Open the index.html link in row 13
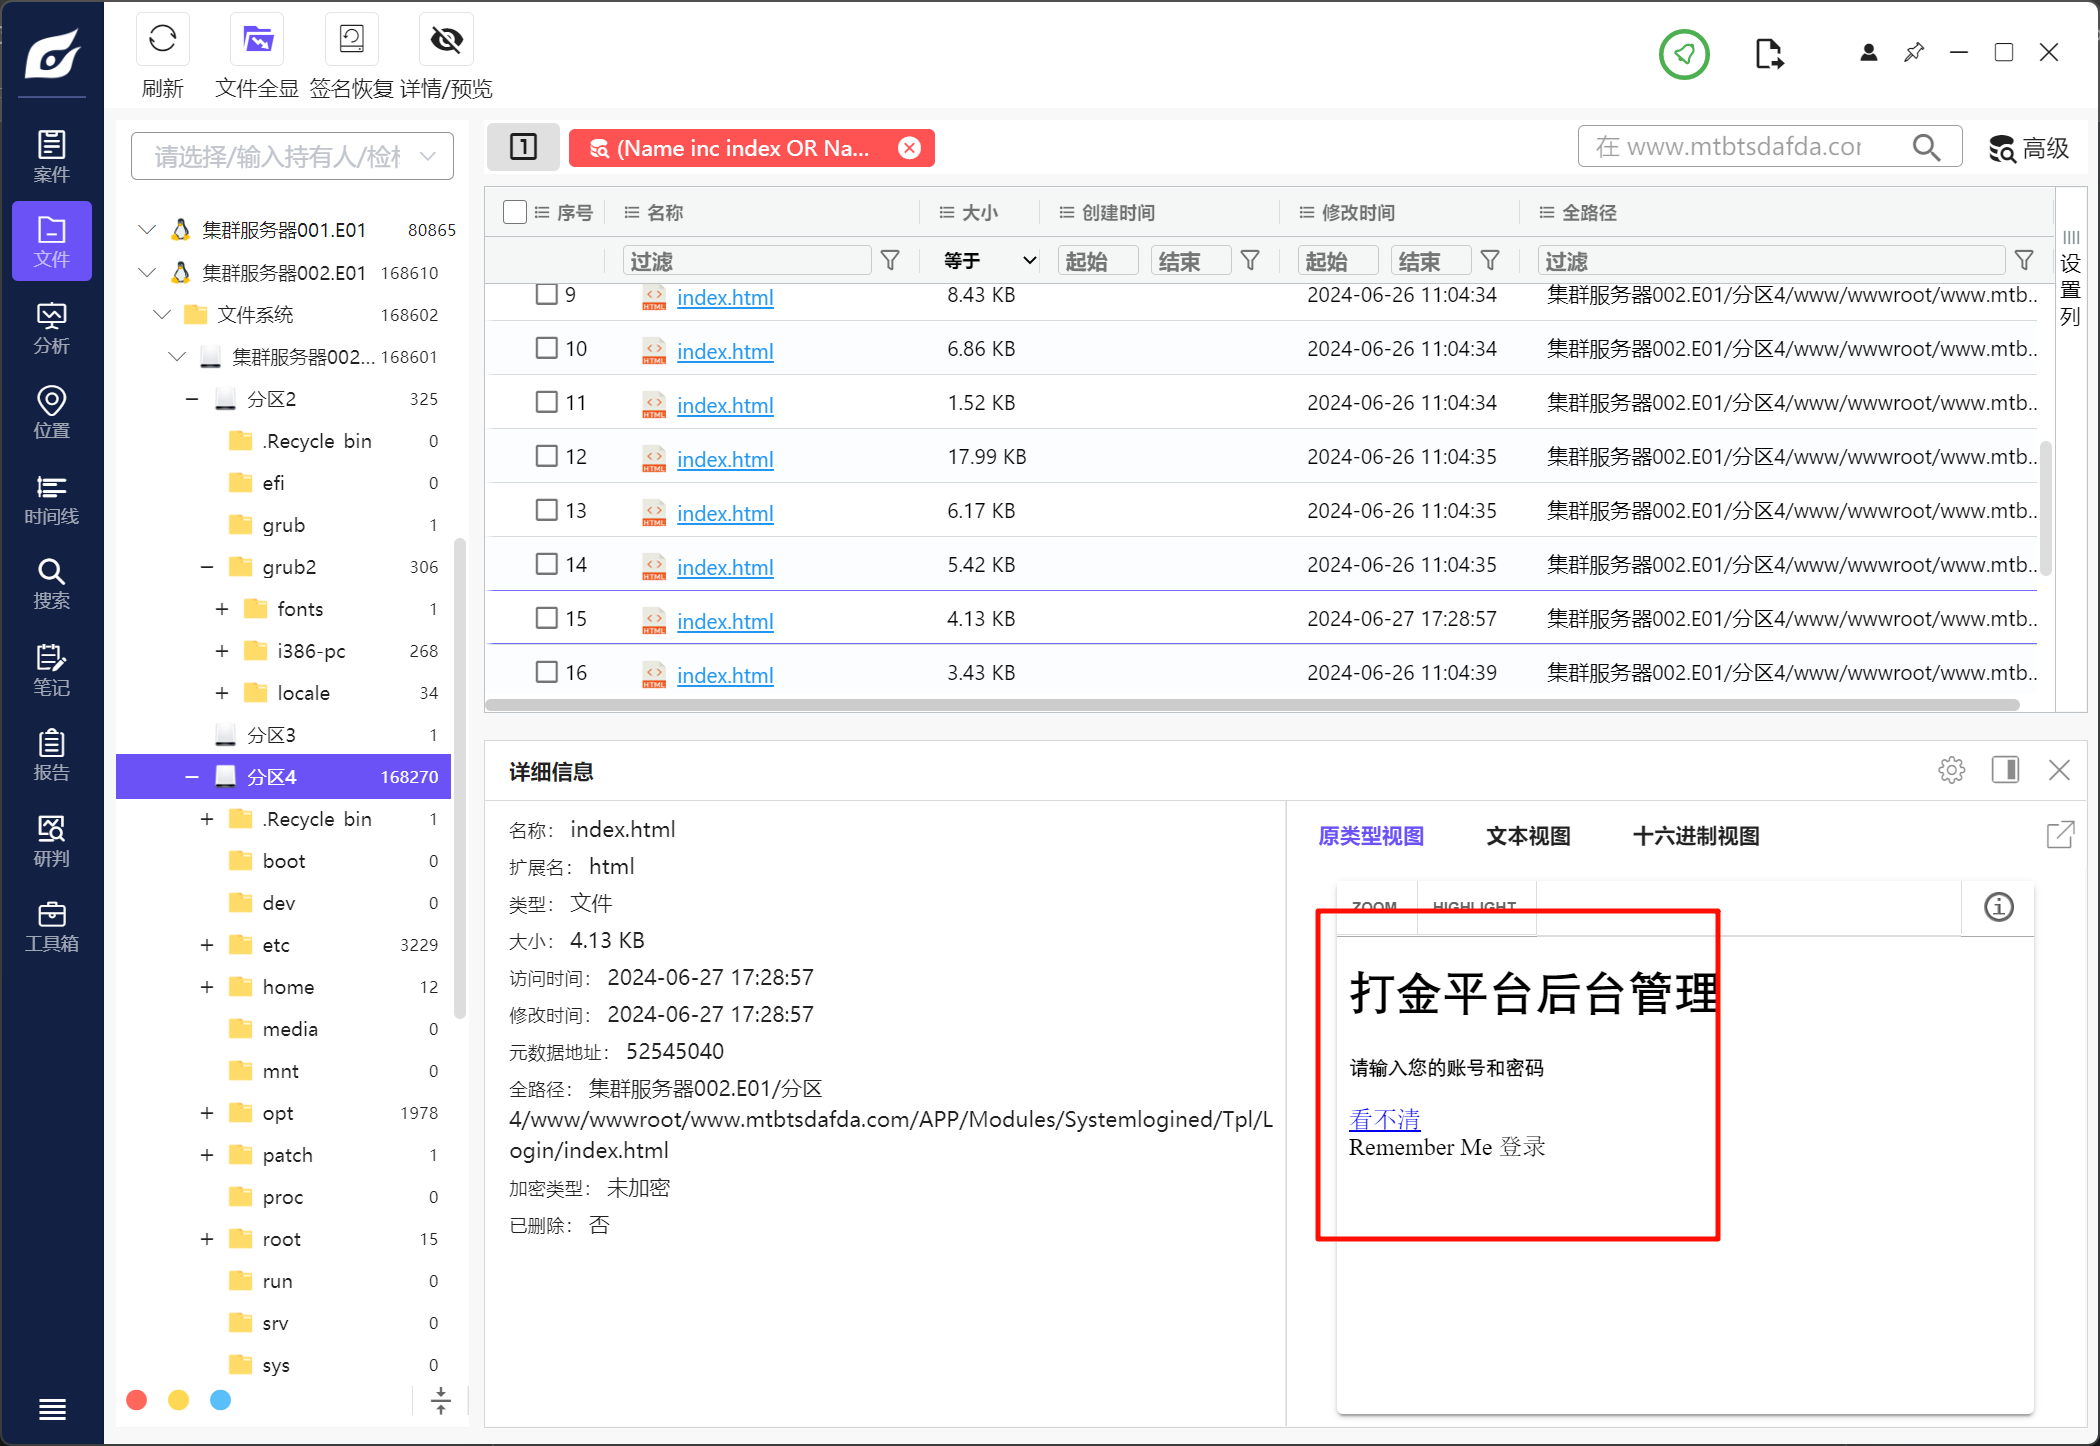Image resolution: width=2100 pixels, height=1446 pixels. pyautogui.click(x=725, y=513)
